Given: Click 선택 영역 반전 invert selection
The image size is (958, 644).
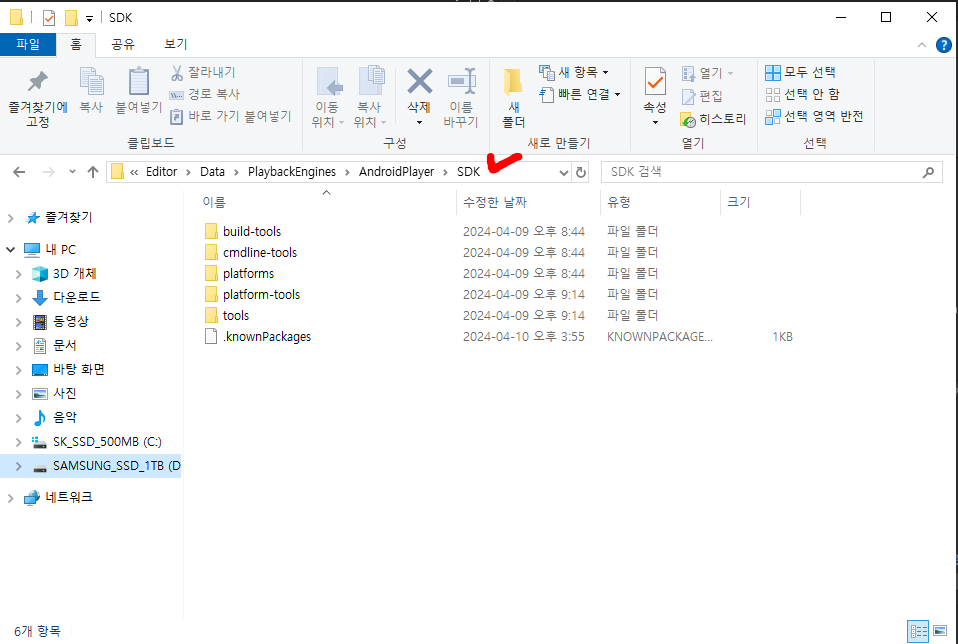Looking at the screenshot, I should click(x=814, y=117).
